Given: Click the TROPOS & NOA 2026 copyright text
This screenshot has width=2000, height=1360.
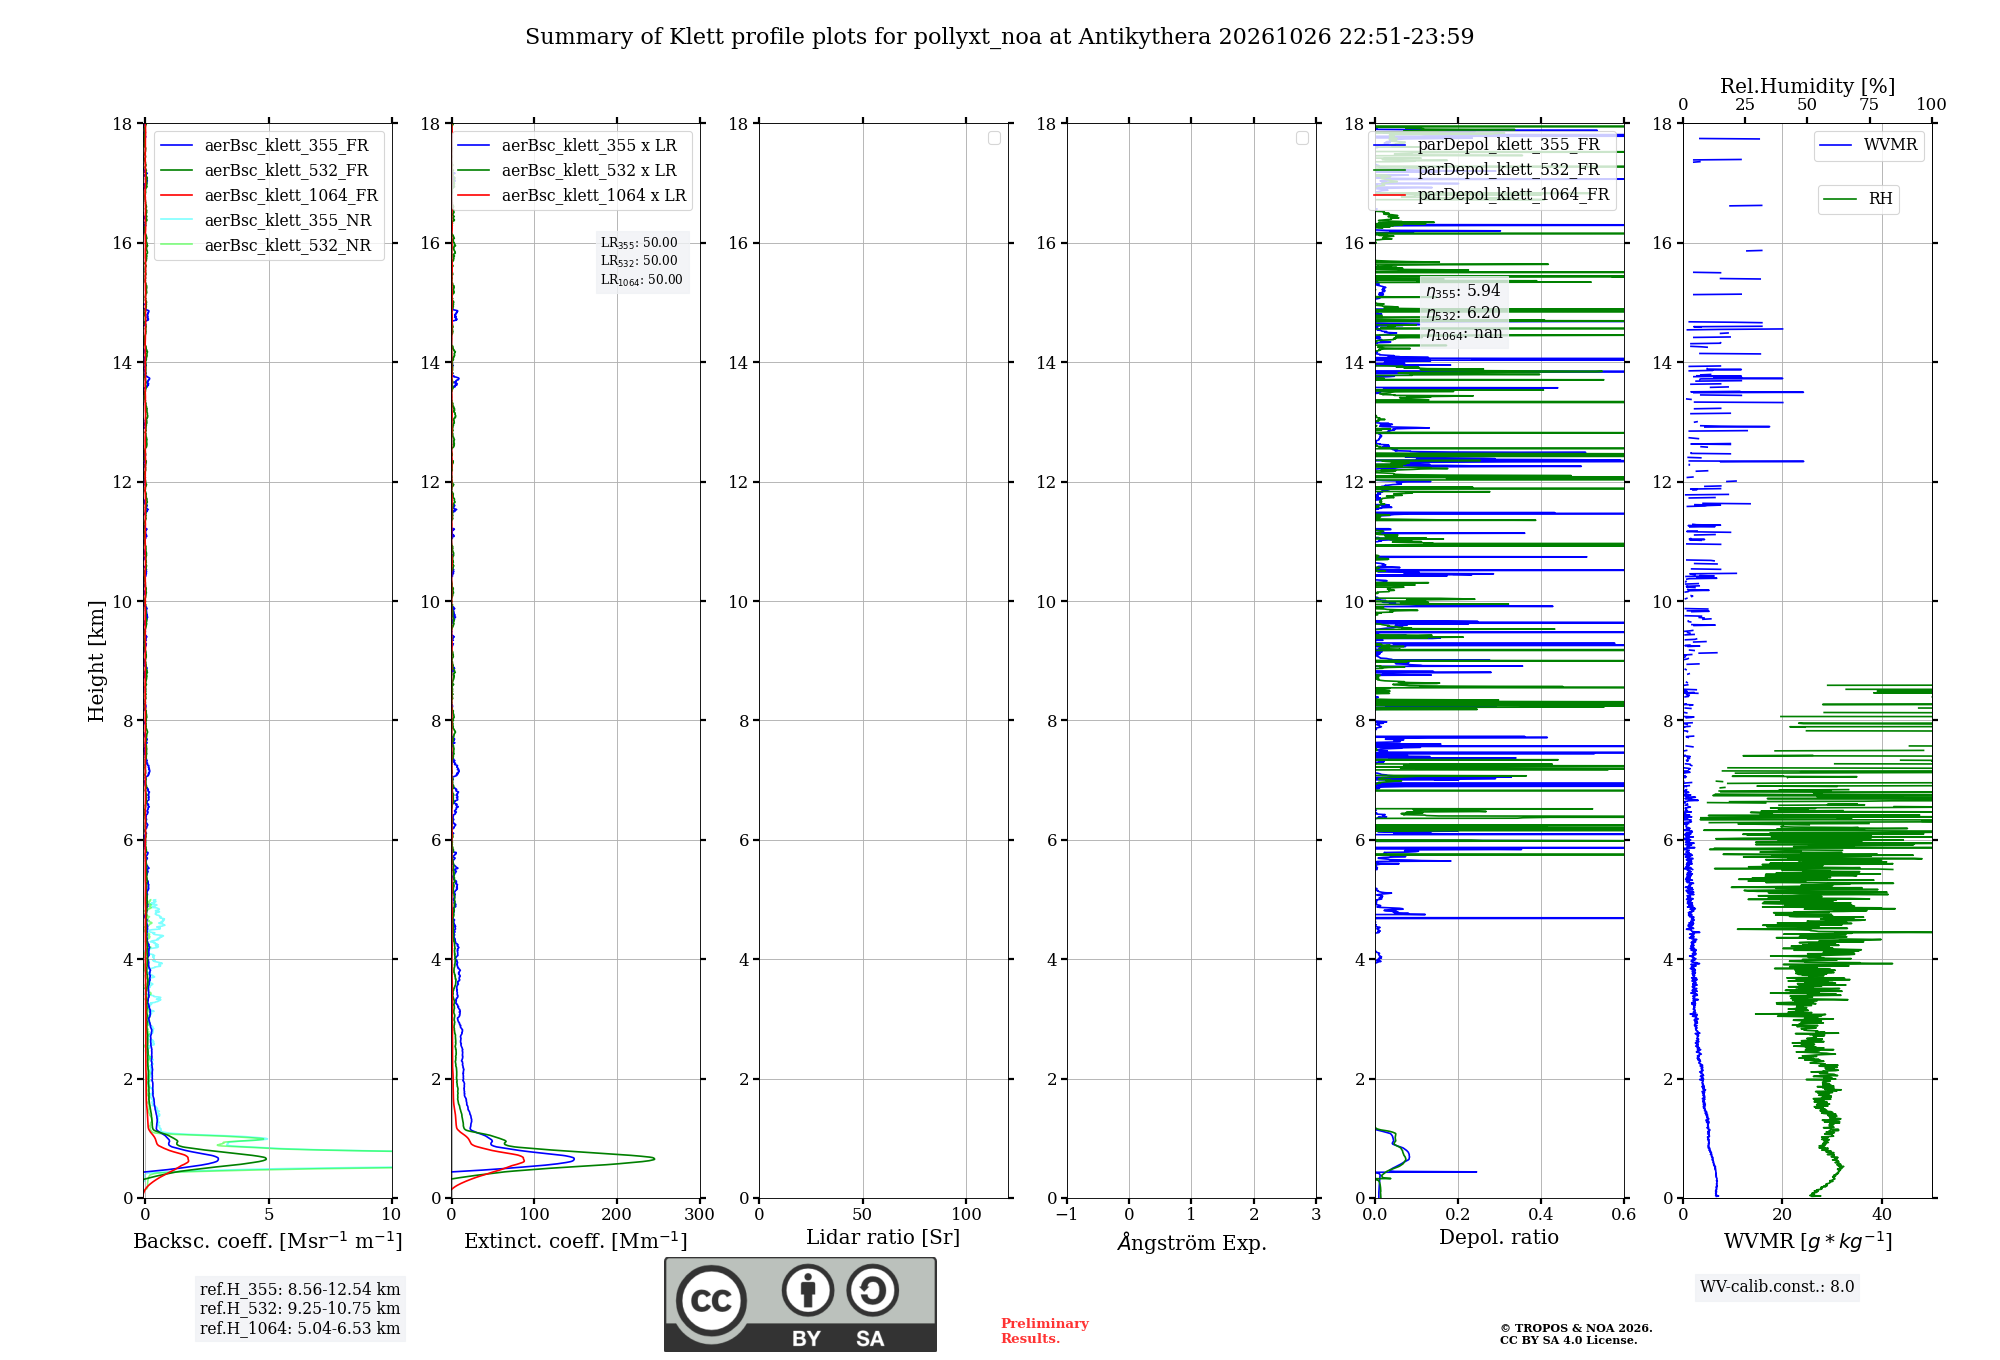Looking at the screenshot, I should point(1576,1328).
